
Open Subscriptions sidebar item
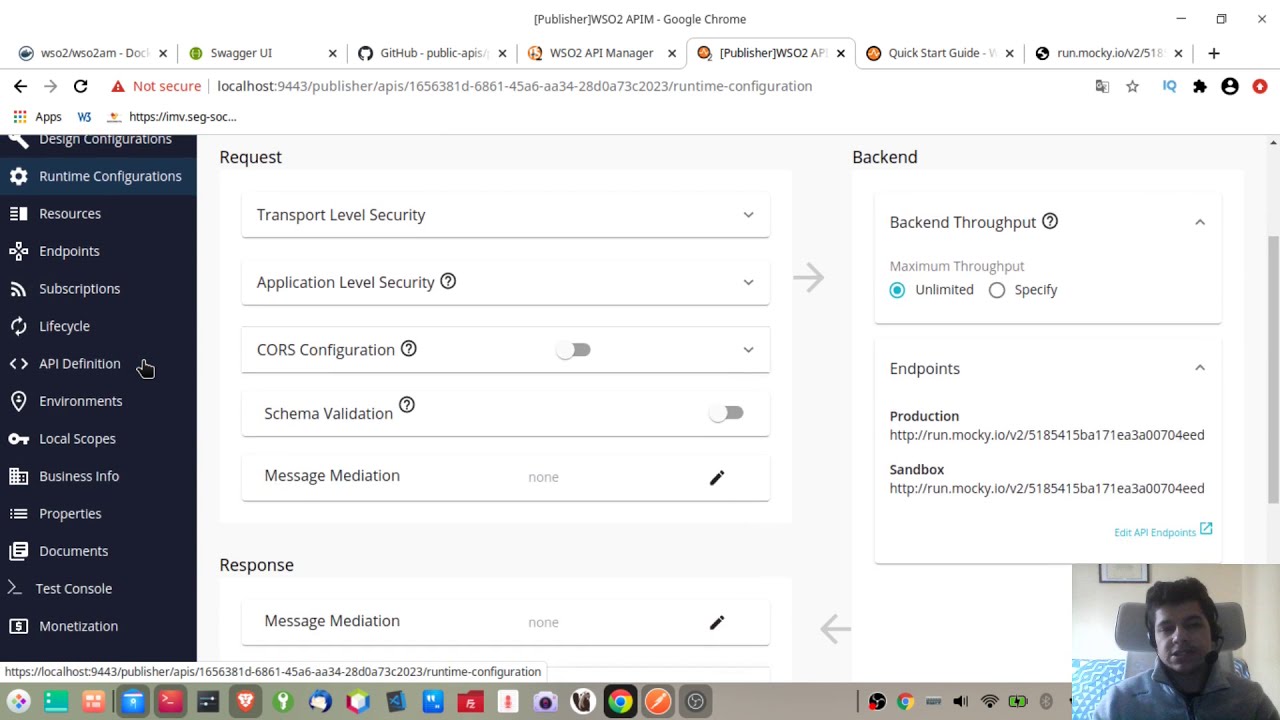[x=97, y=288]
